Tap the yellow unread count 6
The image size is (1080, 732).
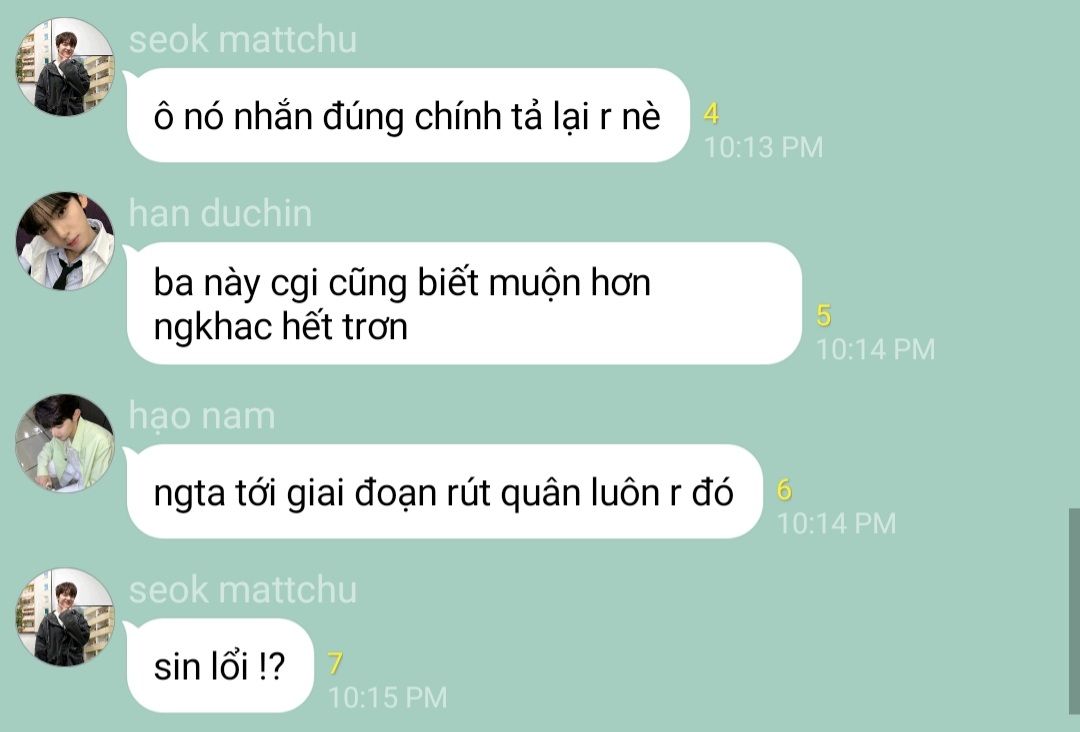coord(785,490)
